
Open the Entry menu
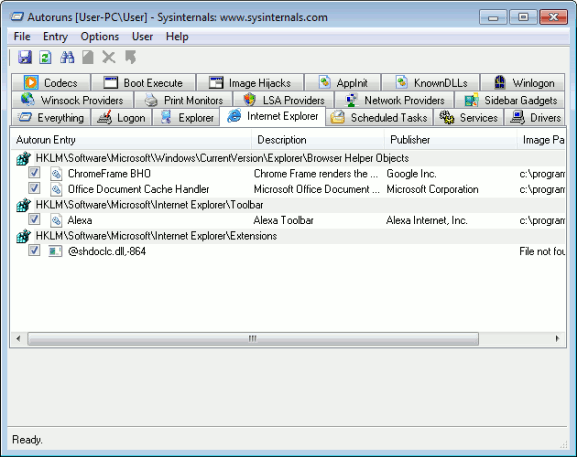55,36
